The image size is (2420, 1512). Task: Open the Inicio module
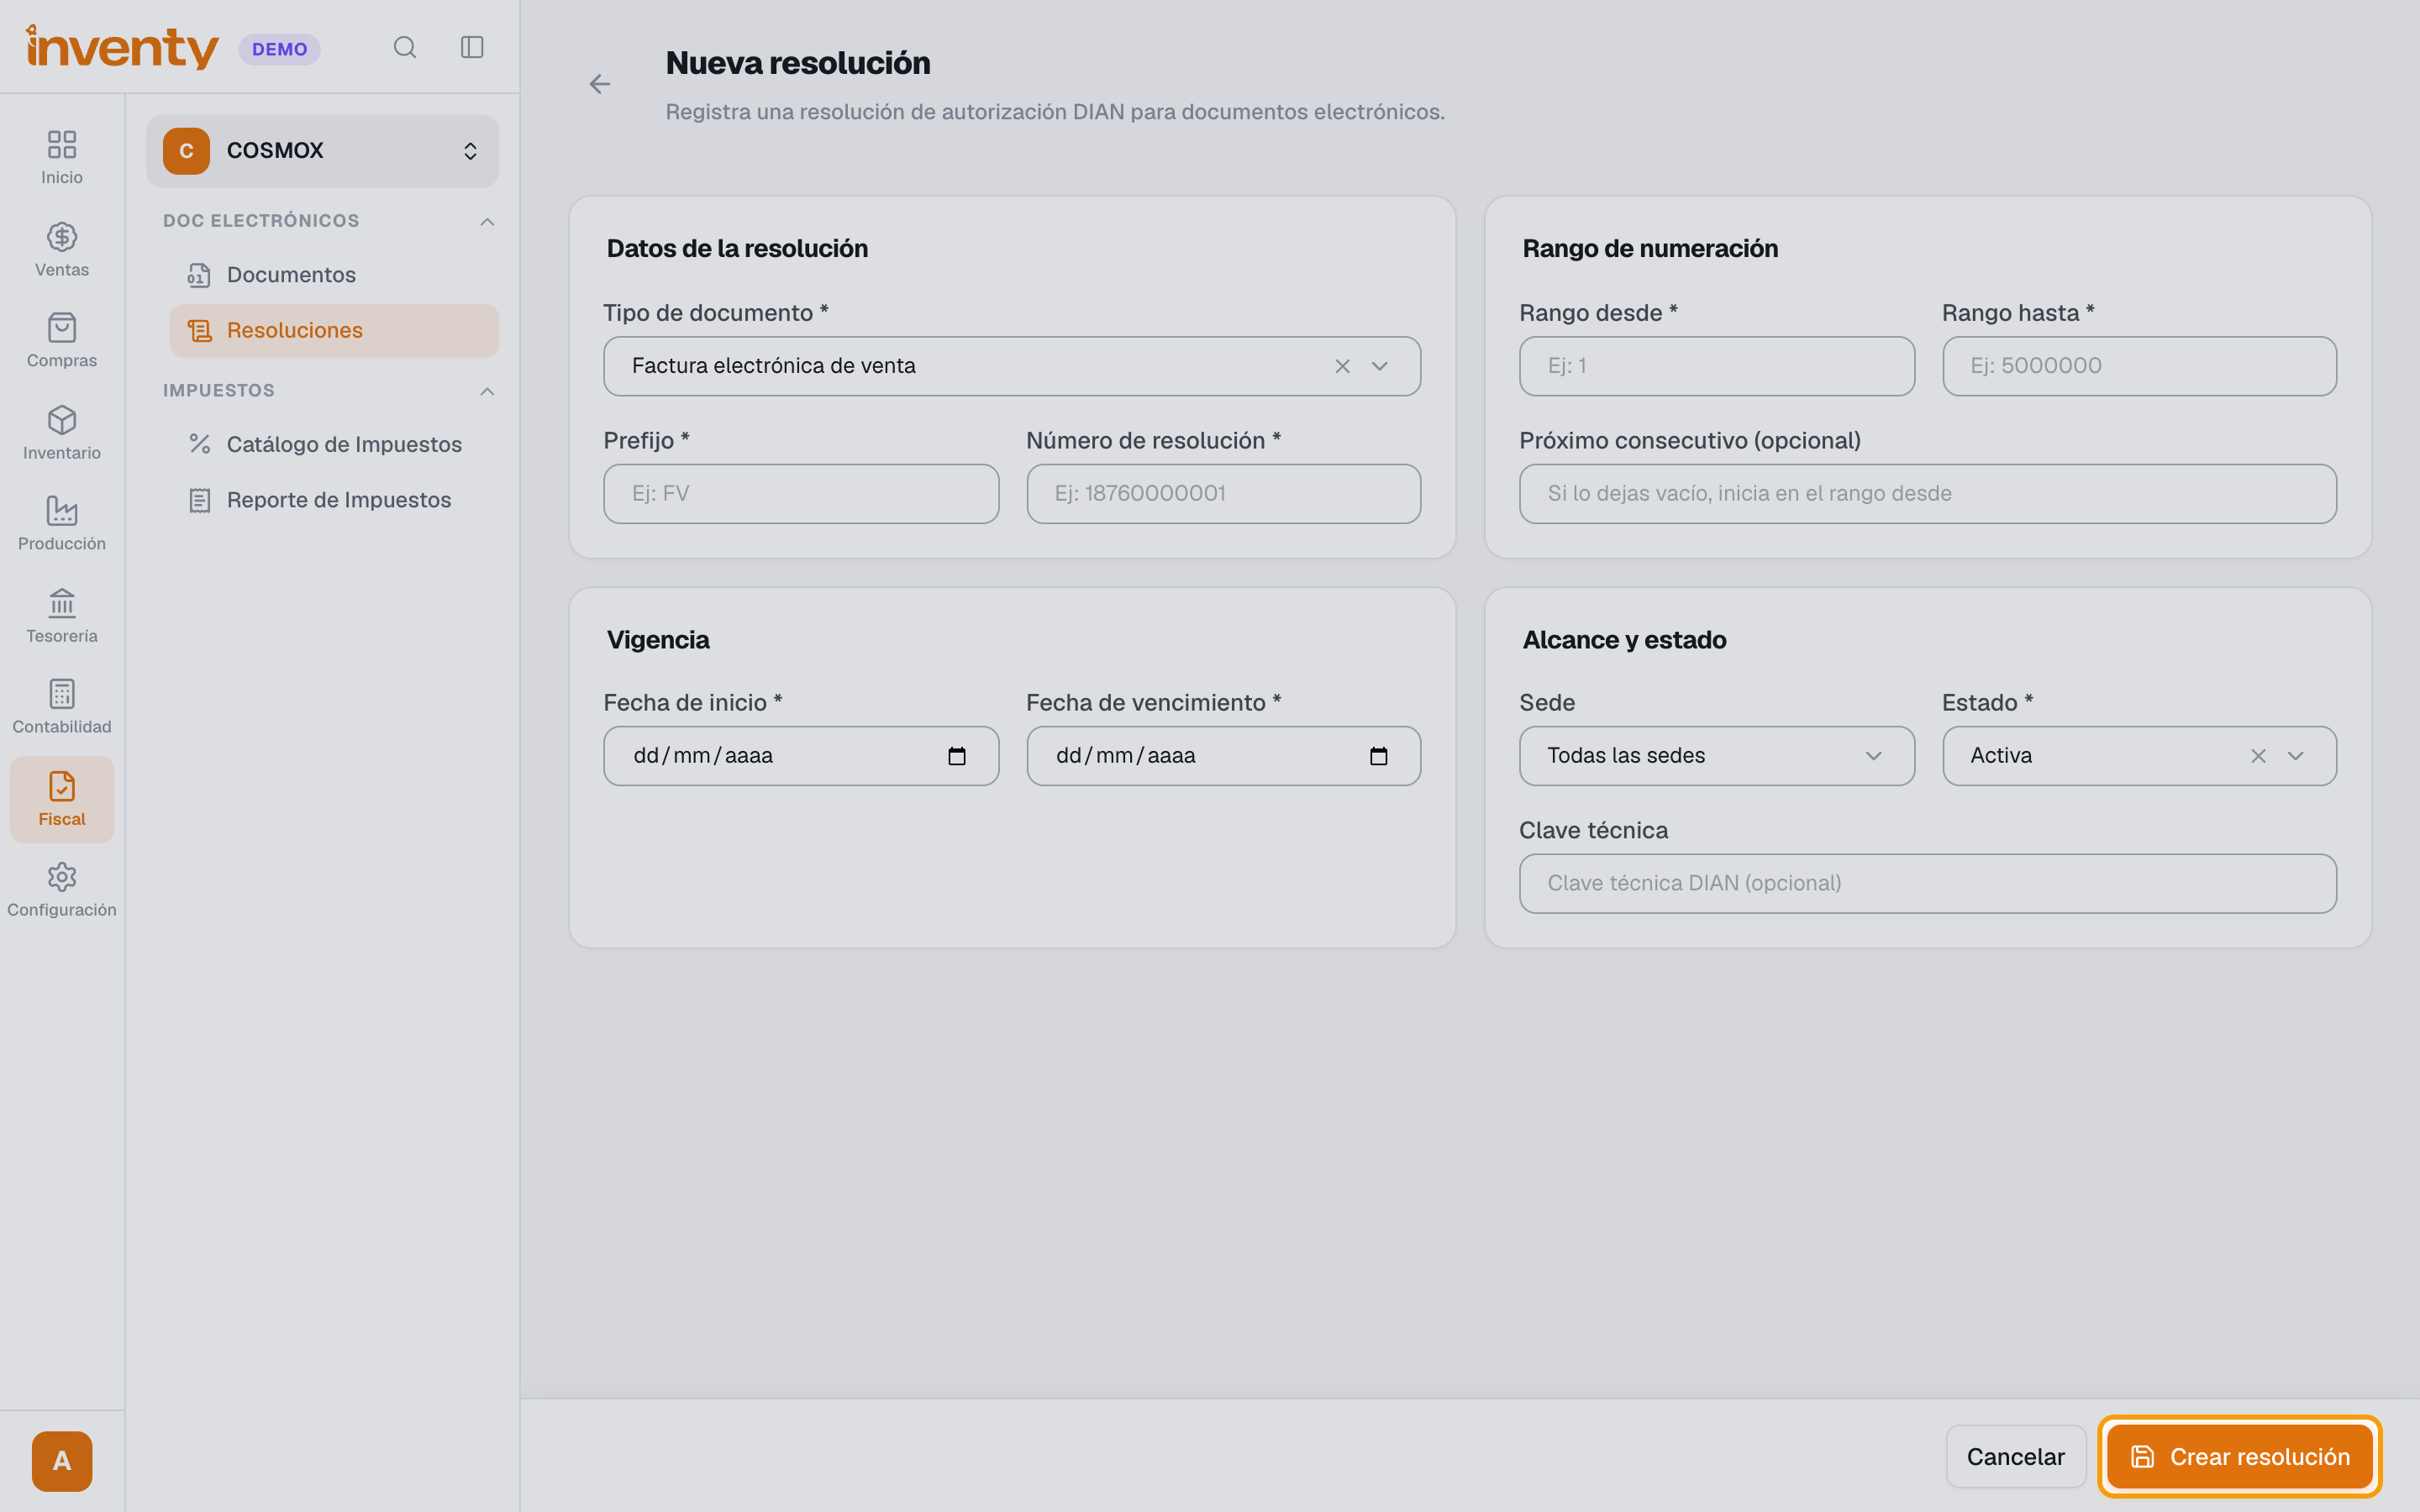(x=62, y=158)
